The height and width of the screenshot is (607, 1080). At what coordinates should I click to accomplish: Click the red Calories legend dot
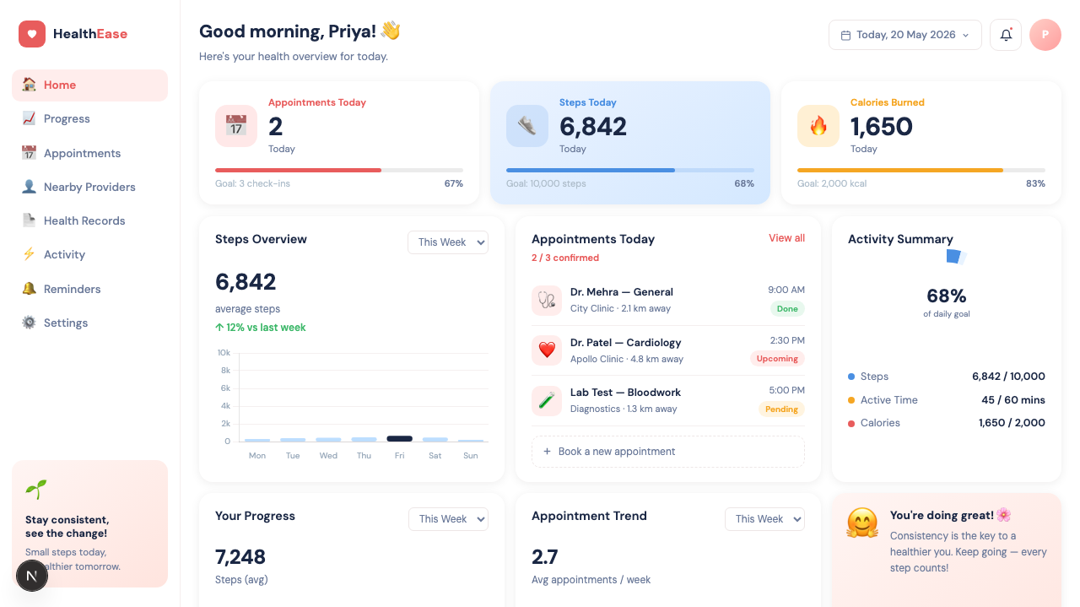851,423
